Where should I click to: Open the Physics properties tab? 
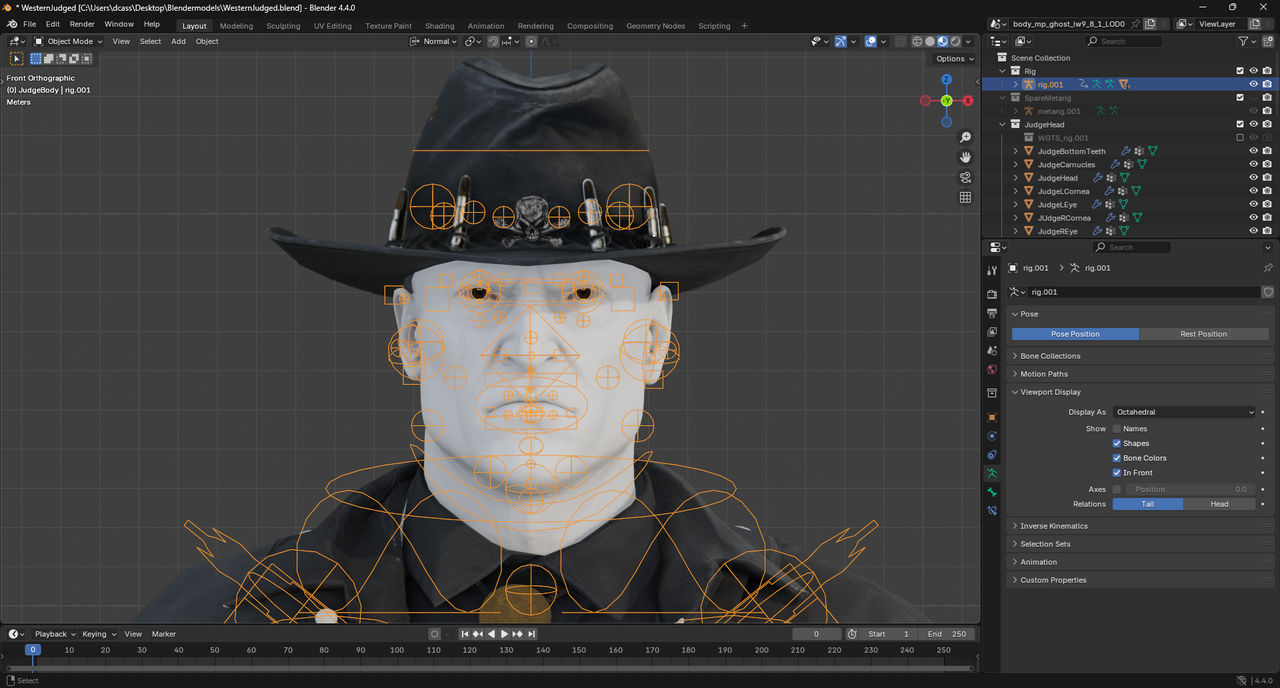click(992, 436)
